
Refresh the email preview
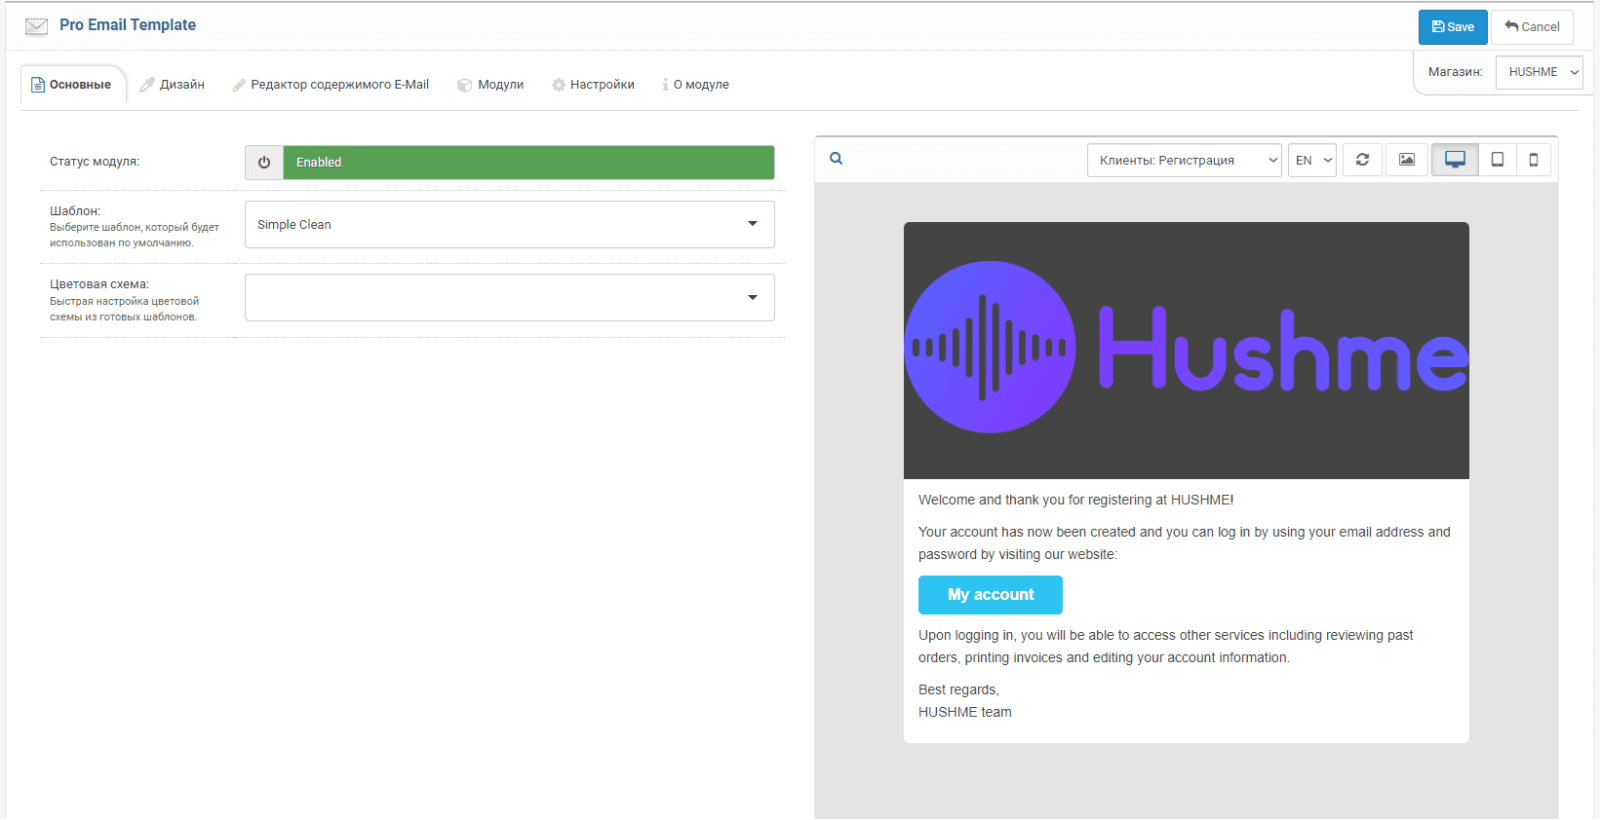coord(1362,160)
